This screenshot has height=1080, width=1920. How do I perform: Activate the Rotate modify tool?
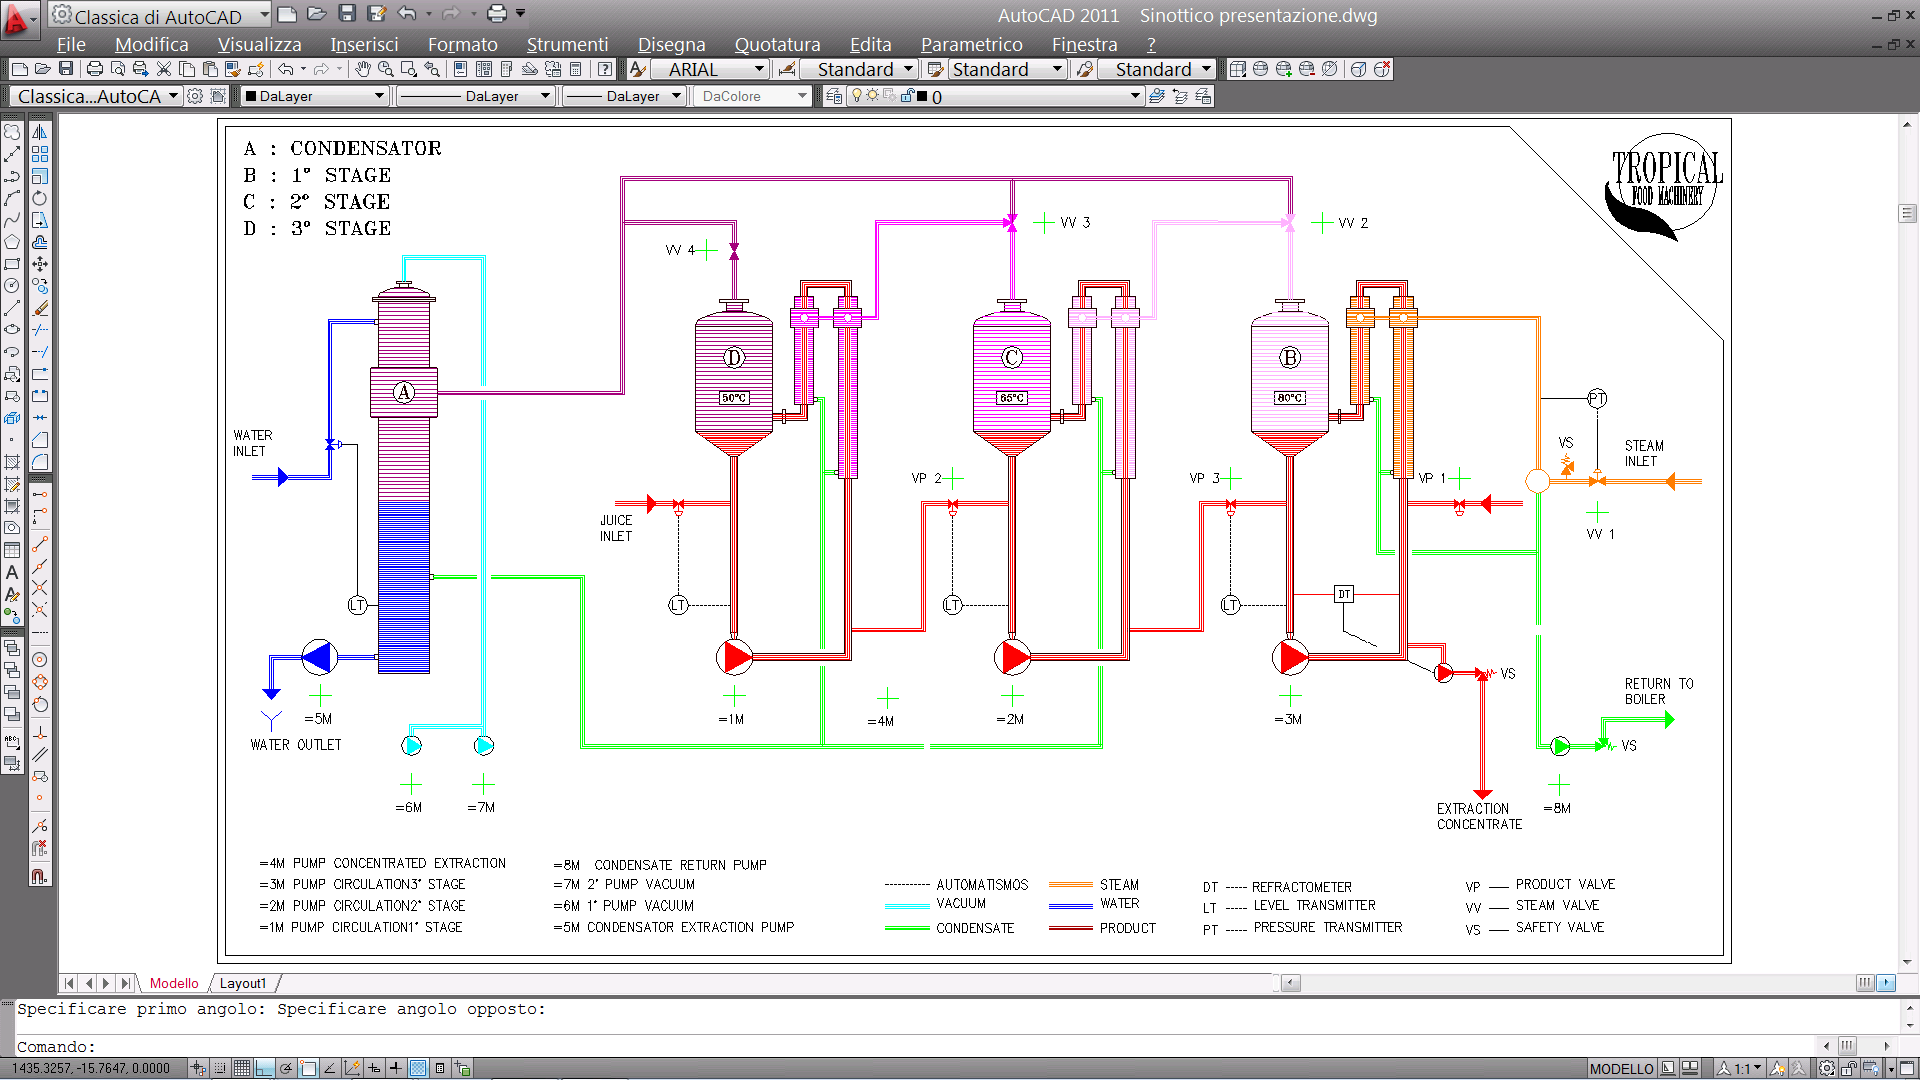pos(40,198)
